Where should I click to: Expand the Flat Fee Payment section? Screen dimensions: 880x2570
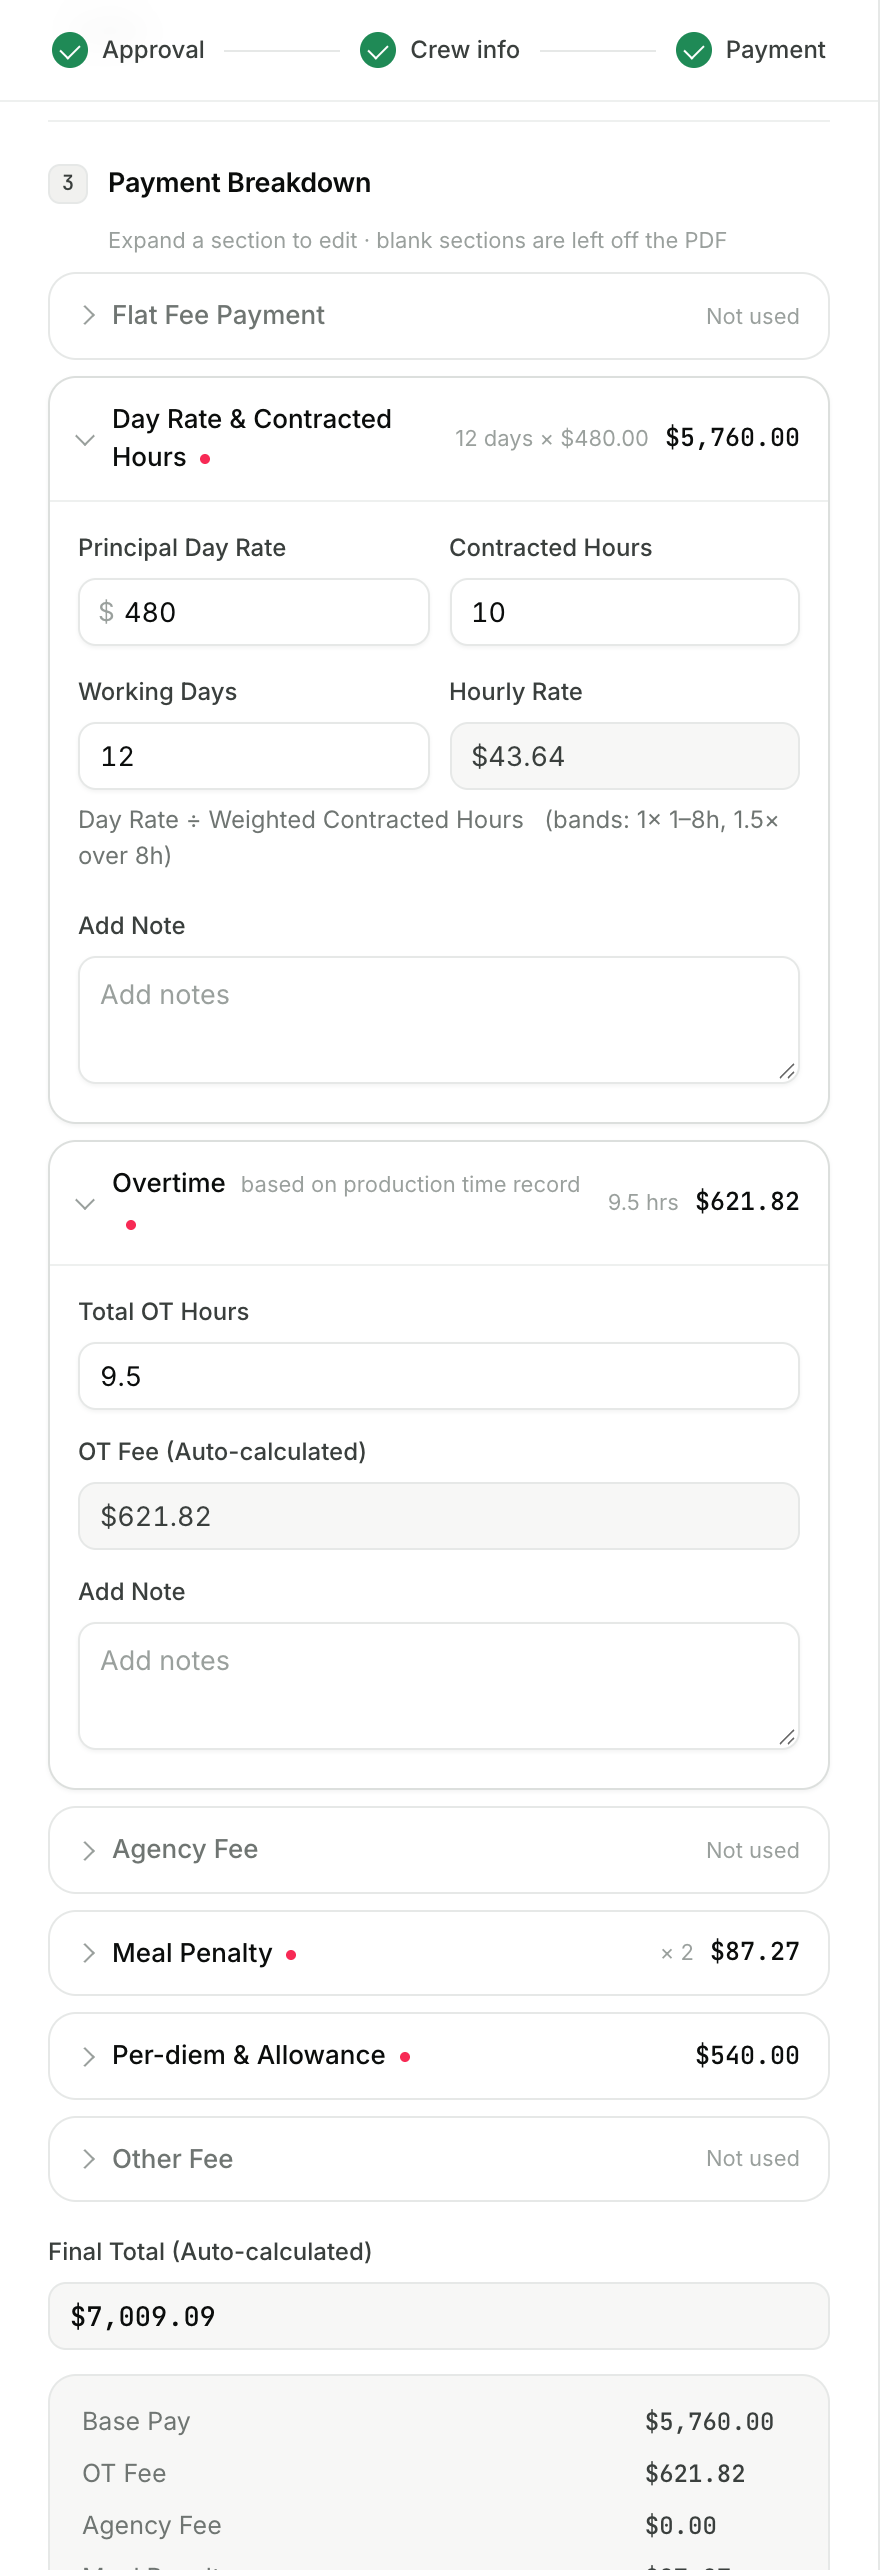tap(439, 316)
